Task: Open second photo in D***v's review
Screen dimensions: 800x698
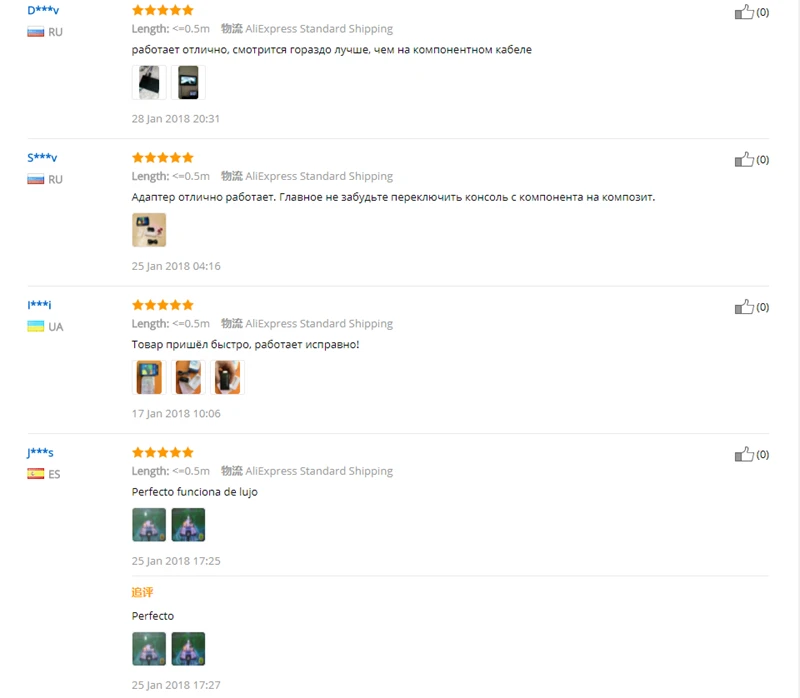Action: 188,82
